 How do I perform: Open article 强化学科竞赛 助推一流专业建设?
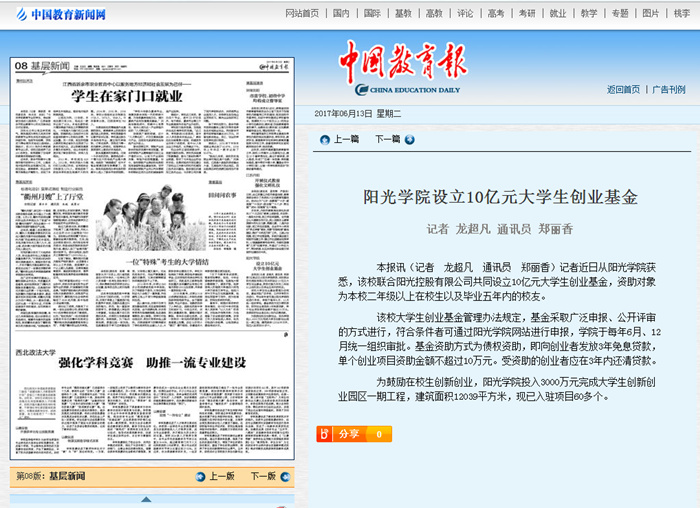(x=152, y=362)
